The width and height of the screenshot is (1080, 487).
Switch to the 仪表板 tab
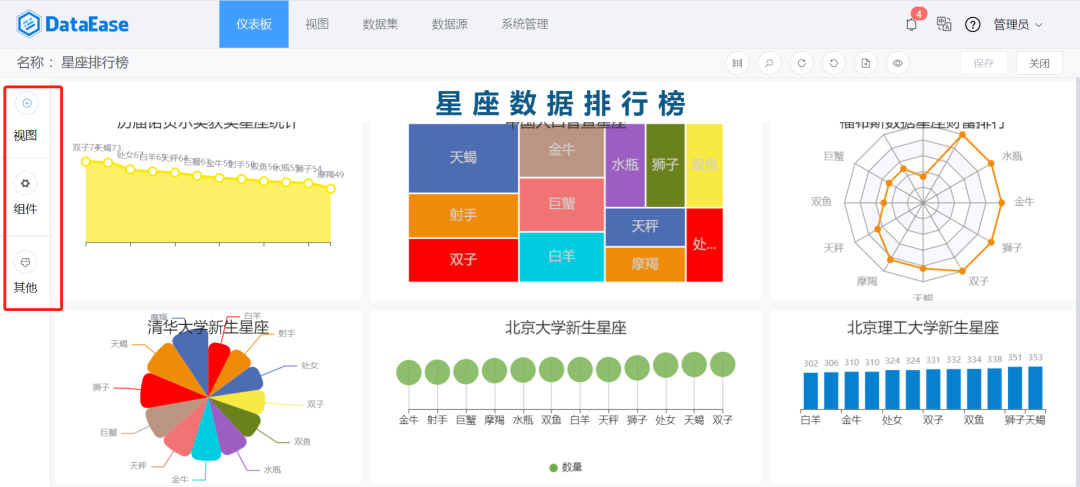pos(254,24)
